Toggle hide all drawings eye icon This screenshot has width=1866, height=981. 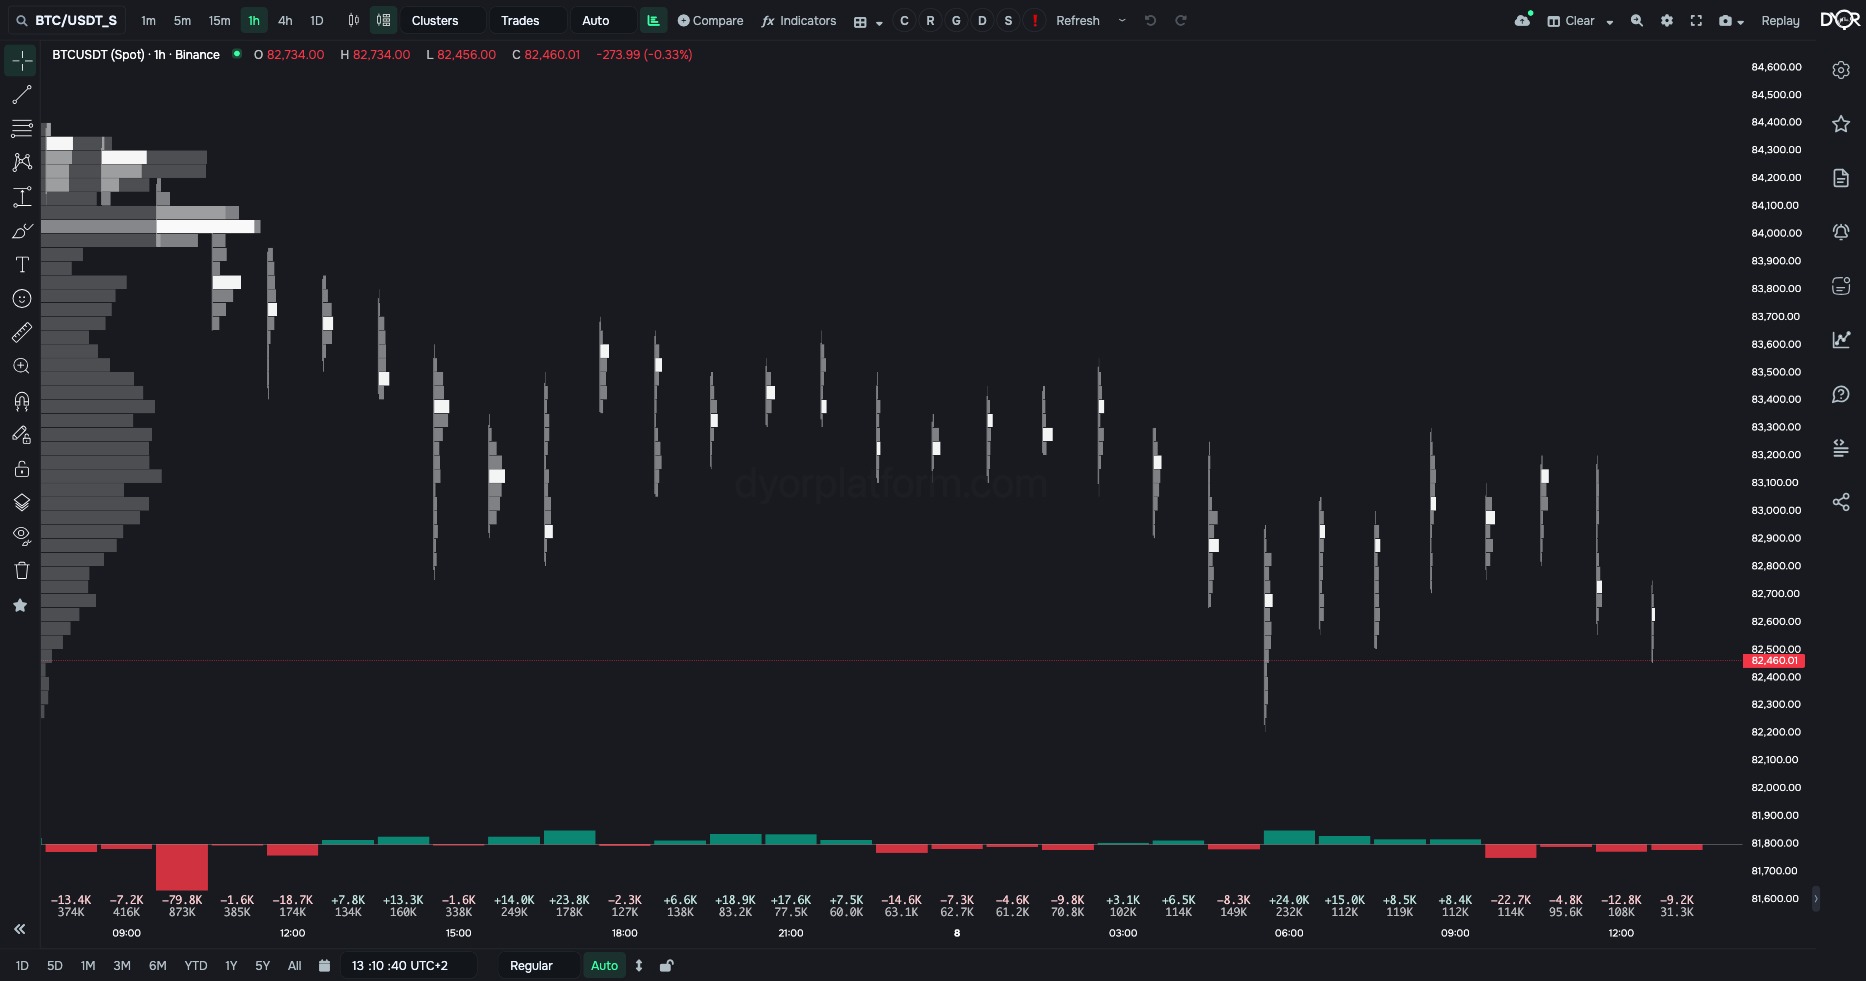point(22,537)
